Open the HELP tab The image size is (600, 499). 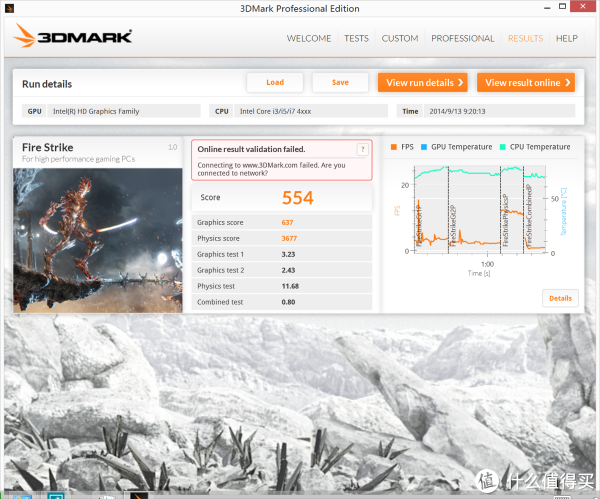(x=567, y=38)
